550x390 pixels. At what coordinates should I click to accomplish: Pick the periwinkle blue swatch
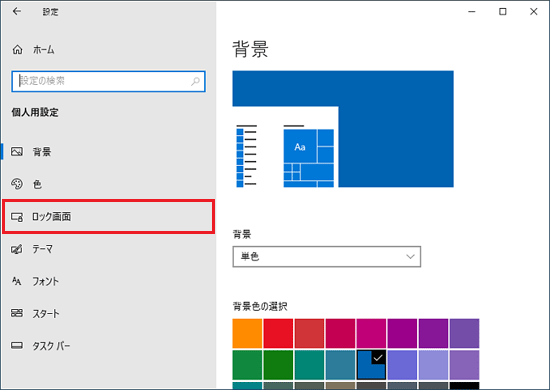tap(402, 365)
